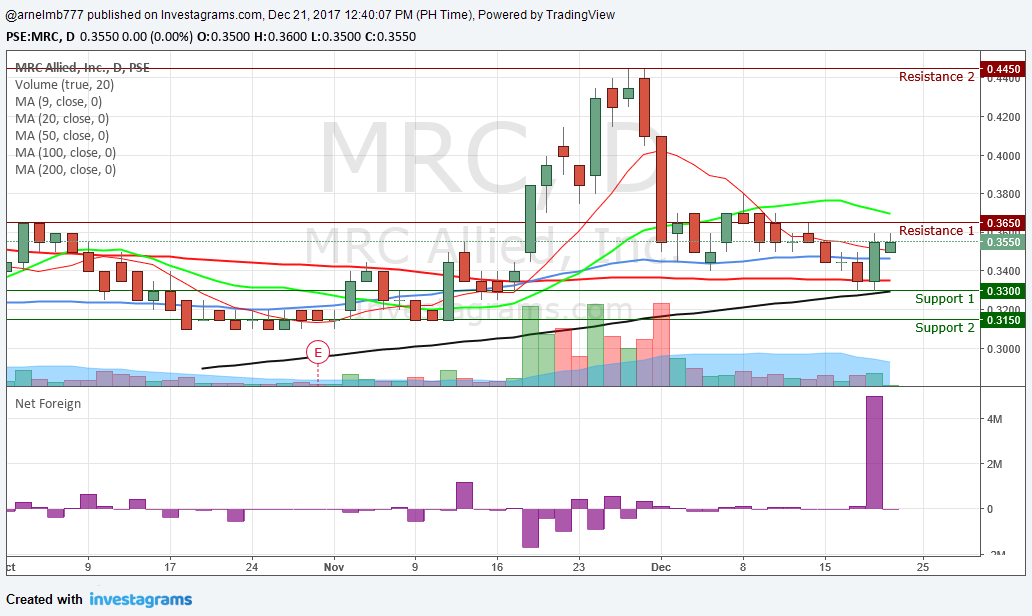Open the investagrams logo link

click(141, 600)
